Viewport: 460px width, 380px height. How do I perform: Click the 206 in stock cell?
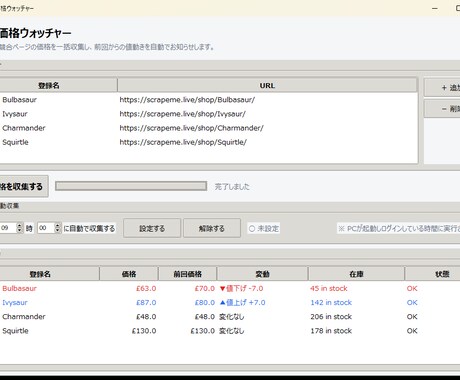(x=331, y=317)
